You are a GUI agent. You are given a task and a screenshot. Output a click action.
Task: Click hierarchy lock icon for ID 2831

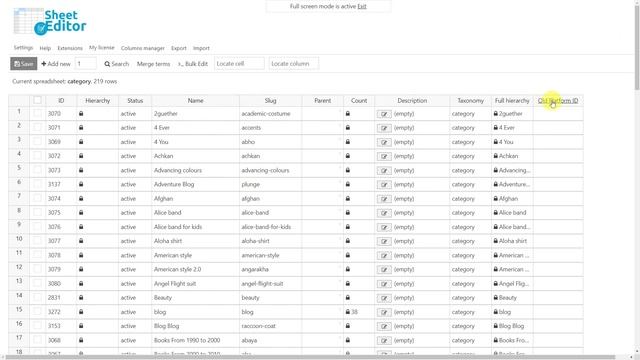[81, 298]
